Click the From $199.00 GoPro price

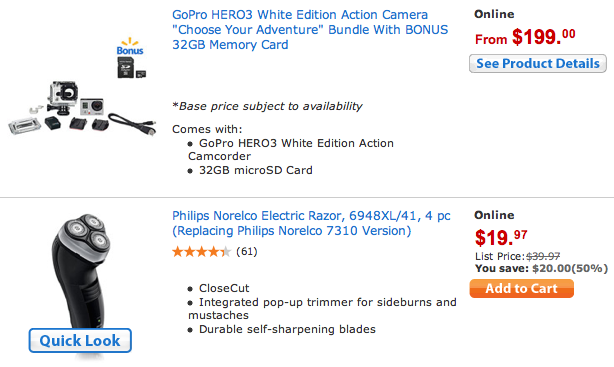tap(525, 37)
